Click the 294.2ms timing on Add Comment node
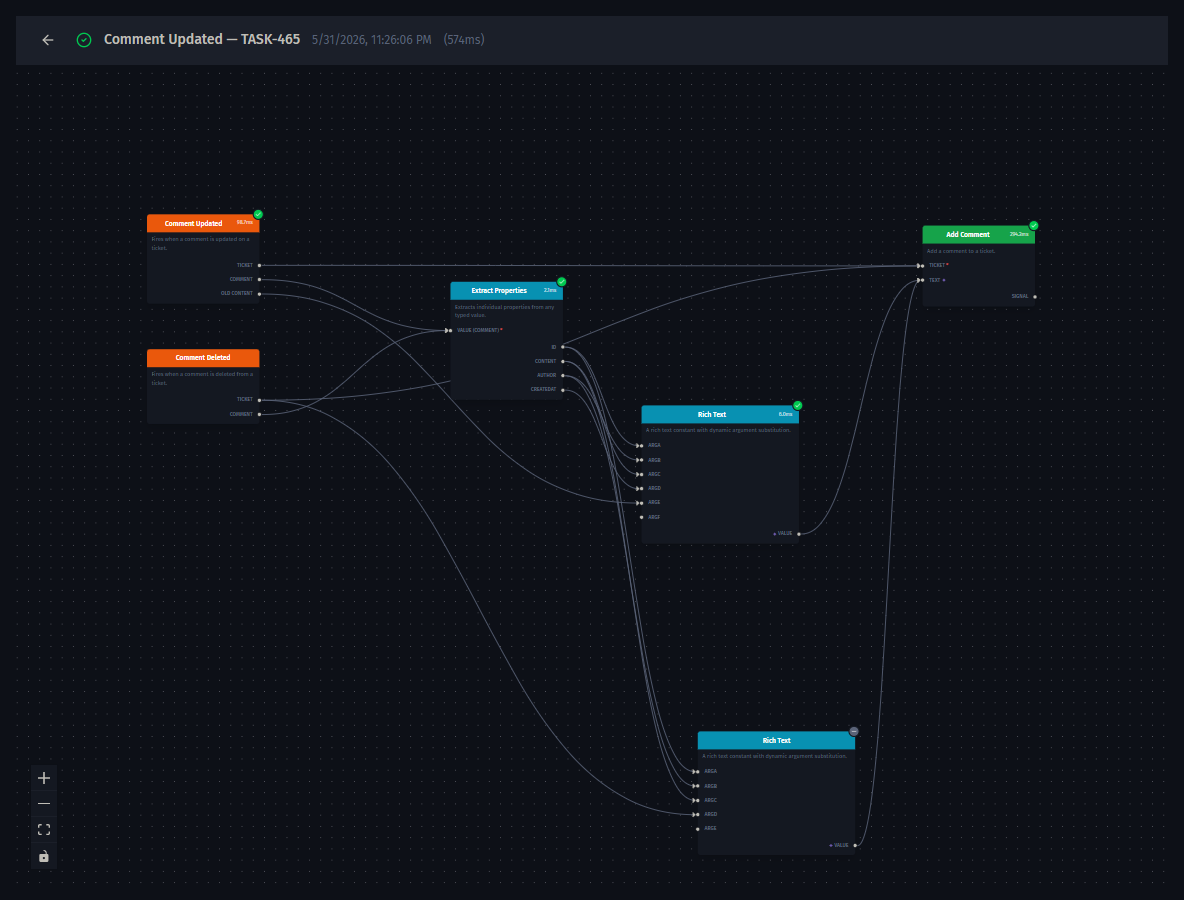Image resolution: width=1184 pixels, height=900 pixels. tap(1019, 234)
